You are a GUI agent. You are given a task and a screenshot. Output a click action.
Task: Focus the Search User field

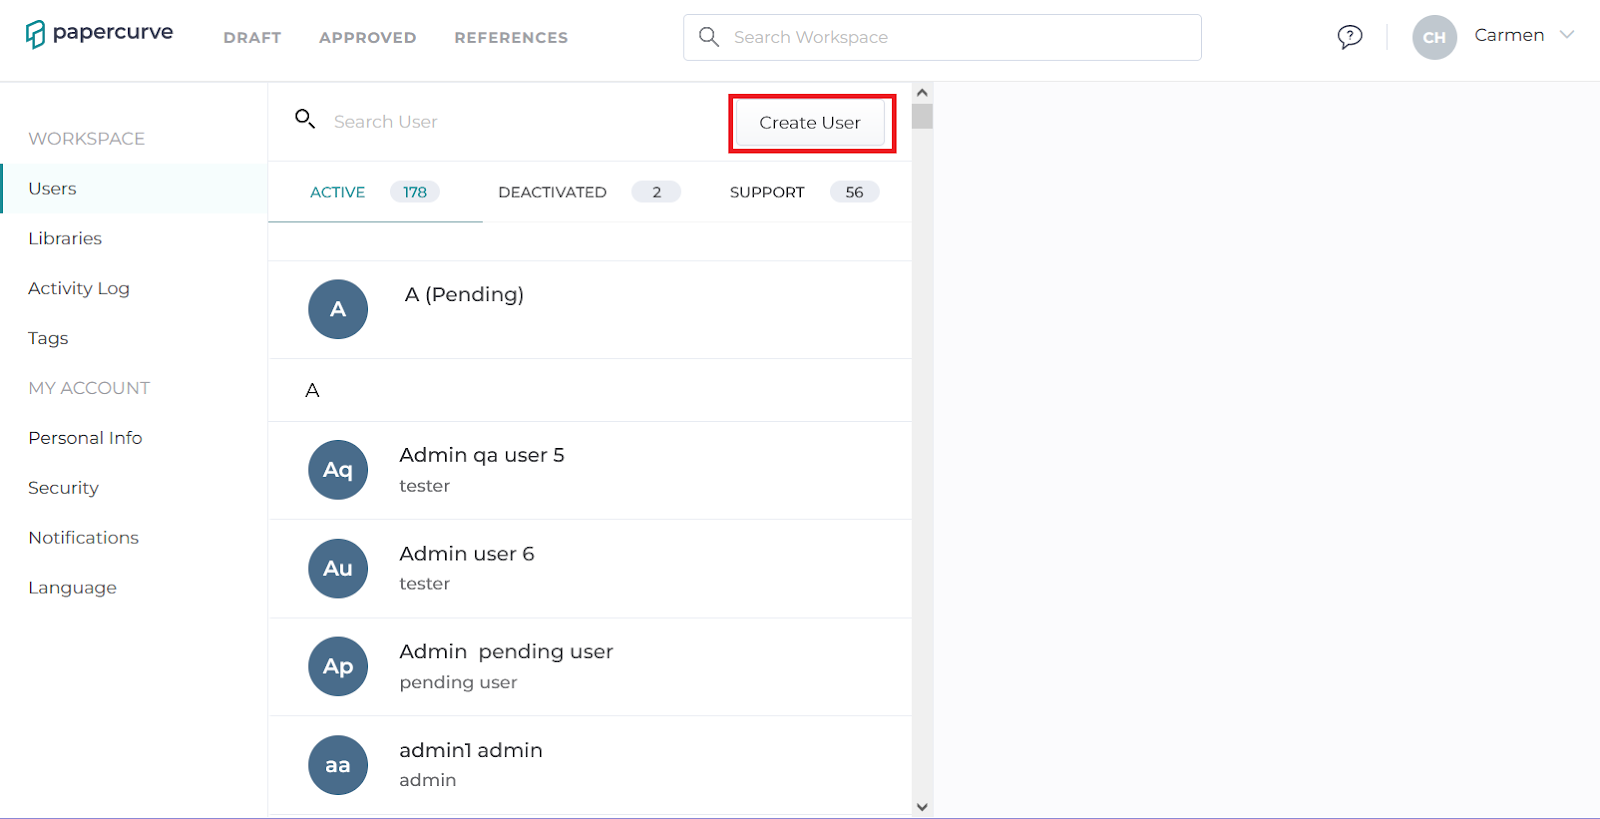coord(385,122)
